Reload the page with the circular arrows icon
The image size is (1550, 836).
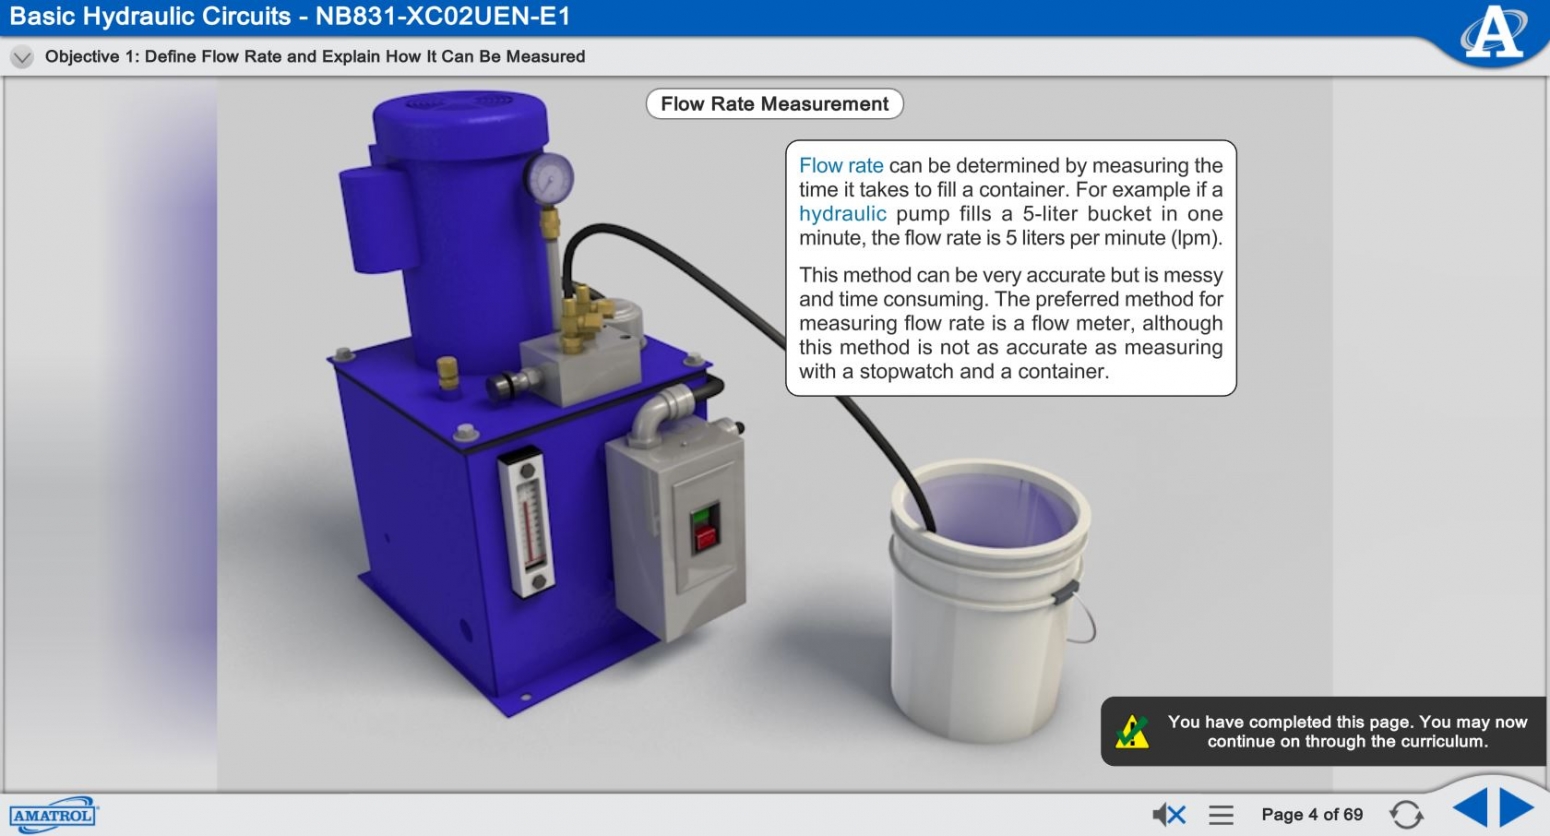[1406, 815]
